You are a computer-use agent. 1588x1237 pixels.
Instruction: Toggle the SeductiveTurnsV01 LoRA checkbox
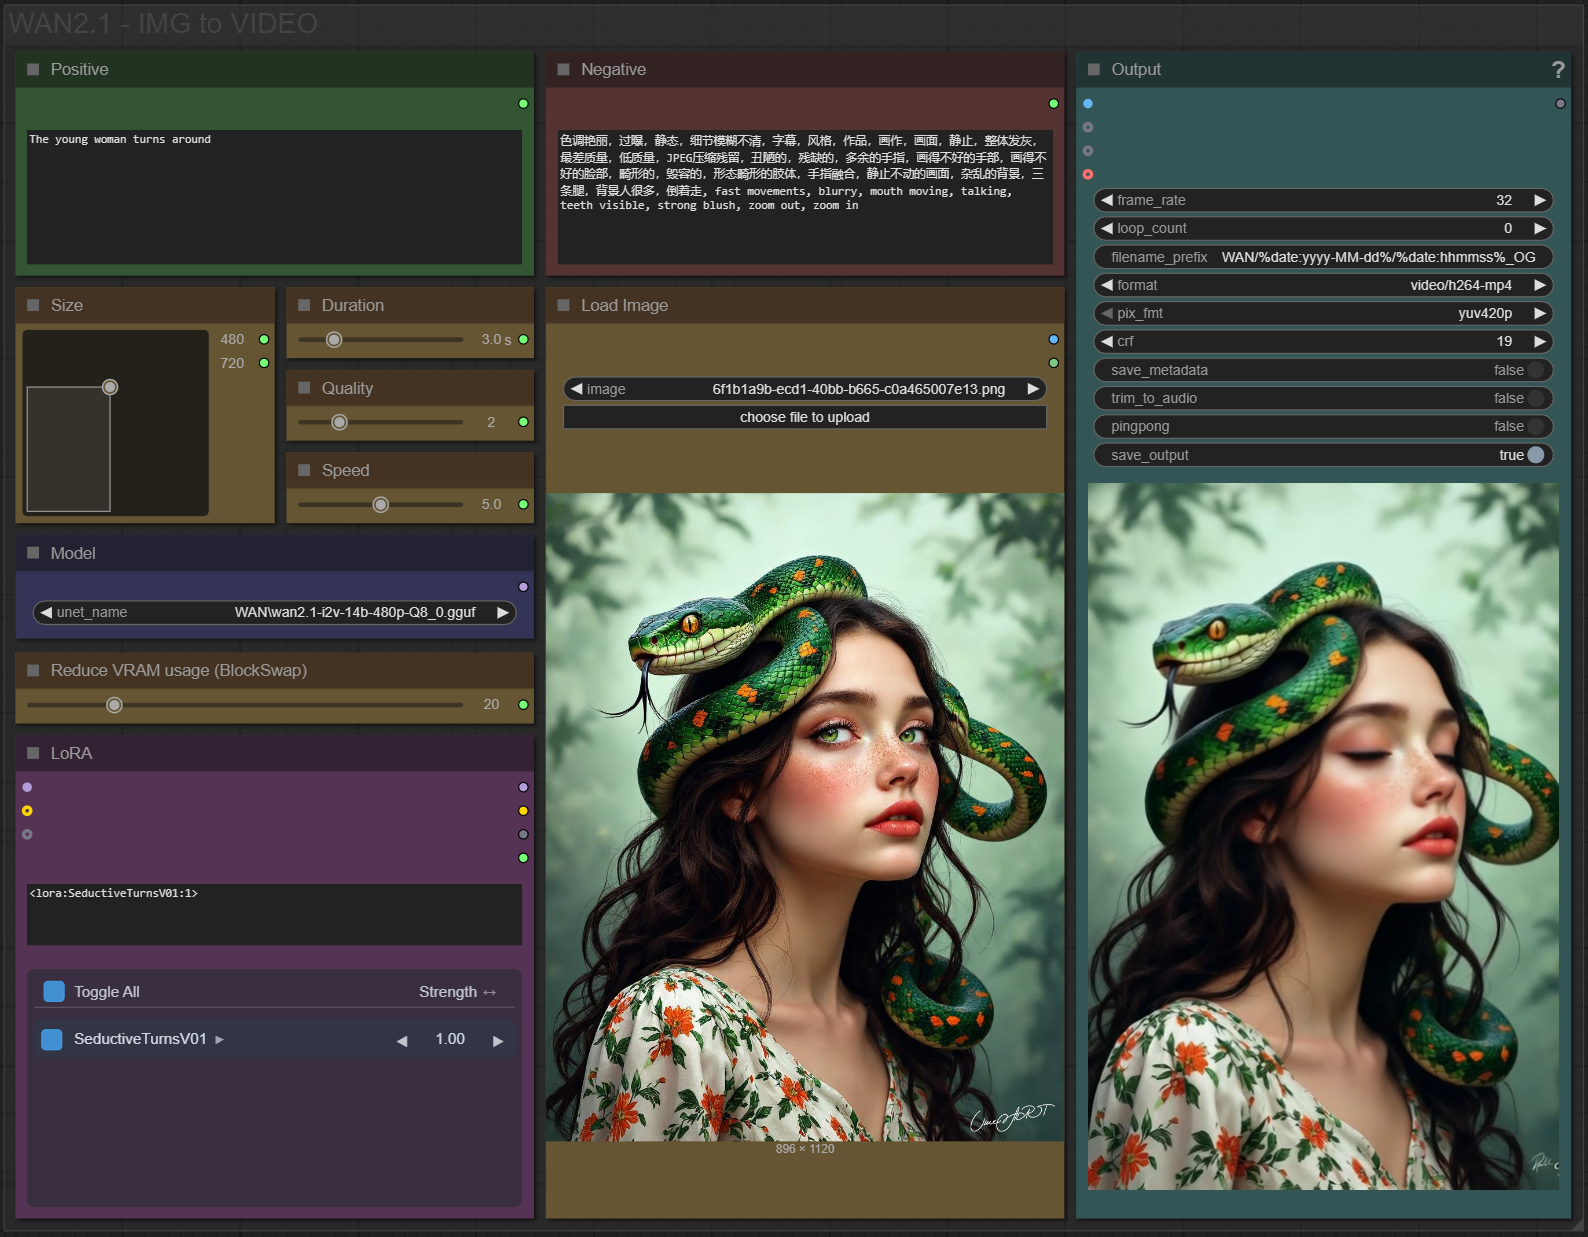pyautogui.click(x=52, y=1040)
